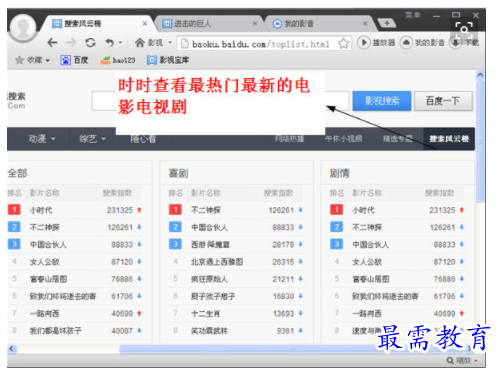Open 中国合伙人 in the 剧情 list
Screen dimensions: 499x369
point(371,245)
